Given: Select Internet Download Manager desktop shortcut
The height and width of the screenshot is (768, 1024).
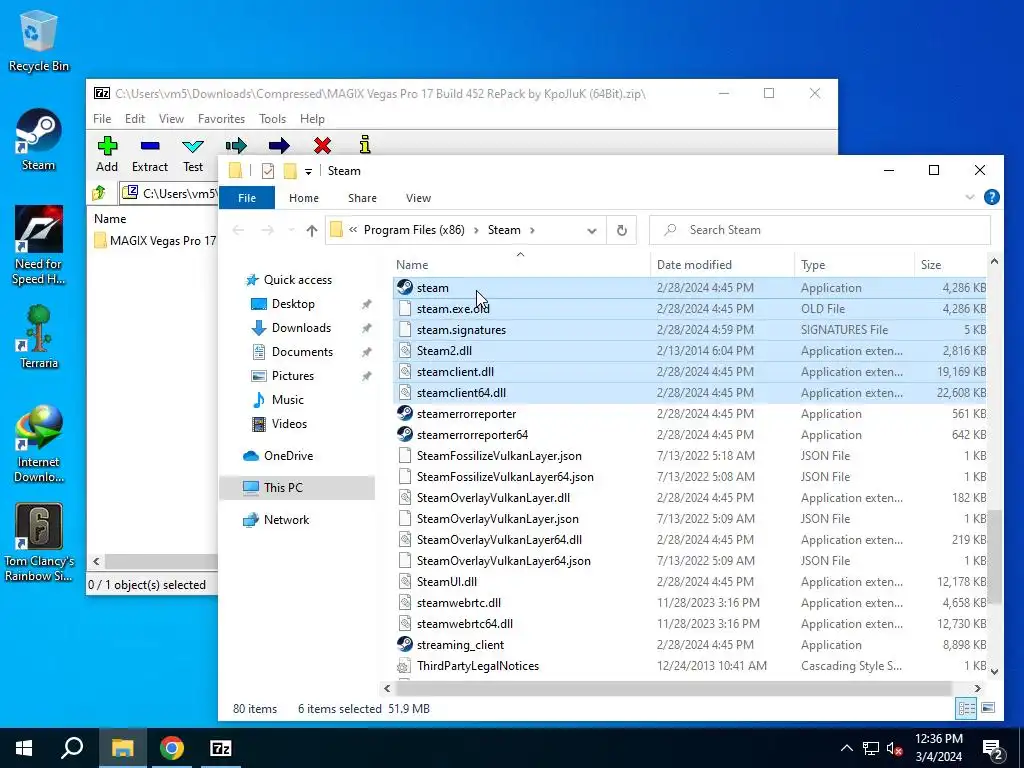Looking at the screenshot, I should coord(39,444).
